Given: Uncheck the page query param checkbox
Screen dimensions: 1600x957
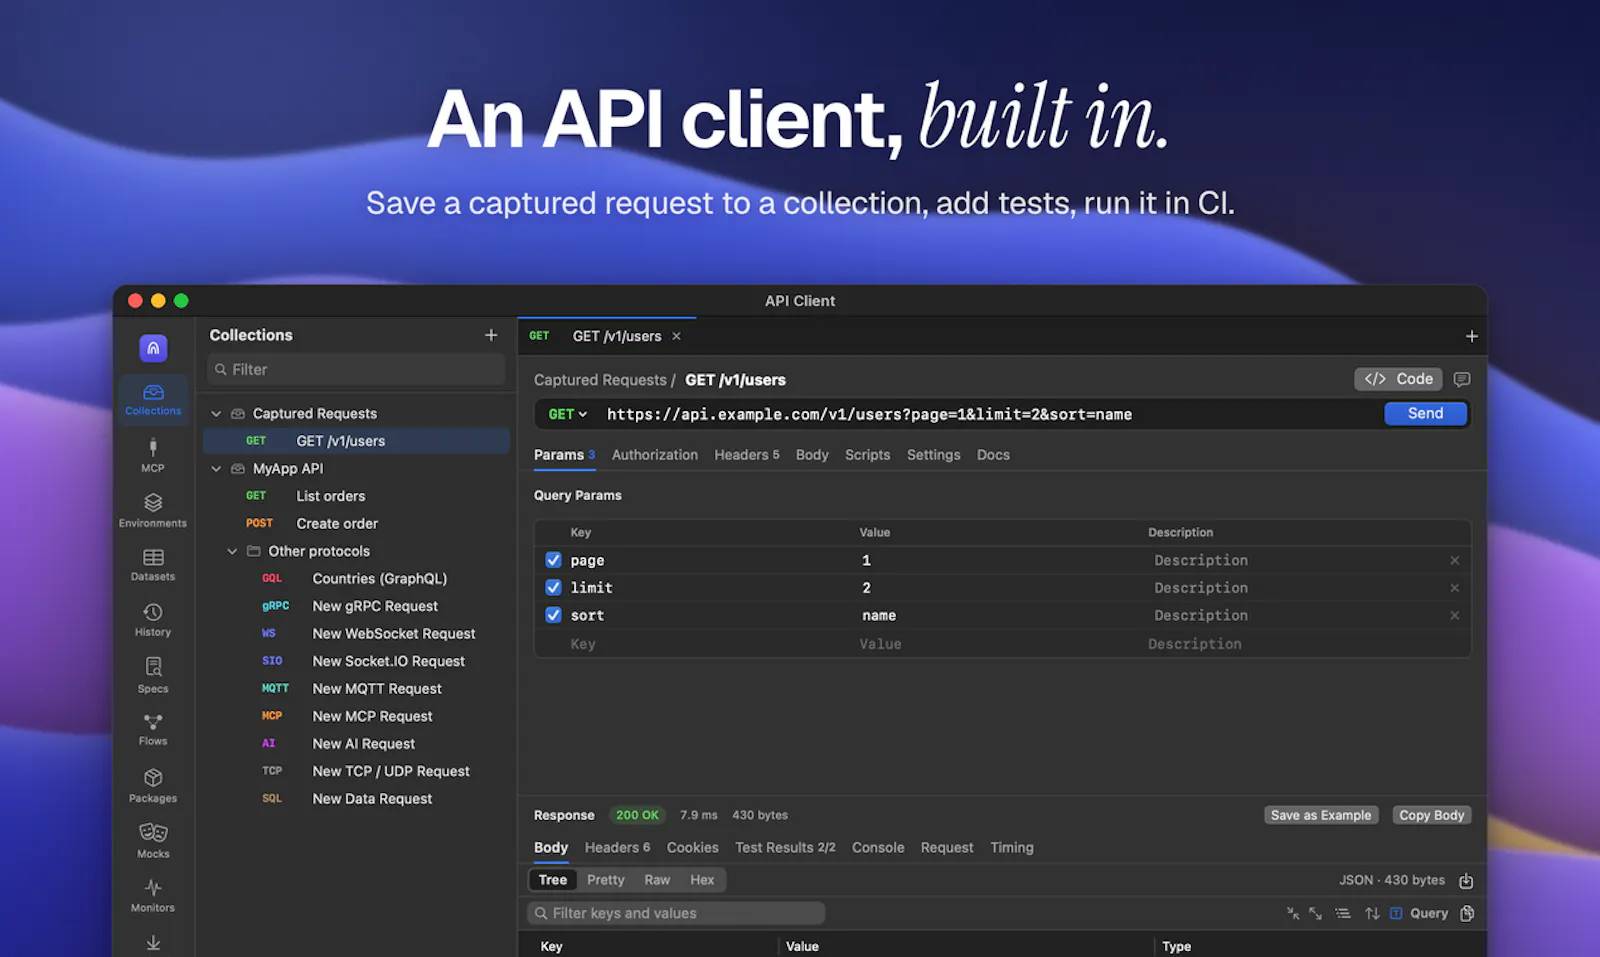Looking at the screenshot, I should [553, 560].
